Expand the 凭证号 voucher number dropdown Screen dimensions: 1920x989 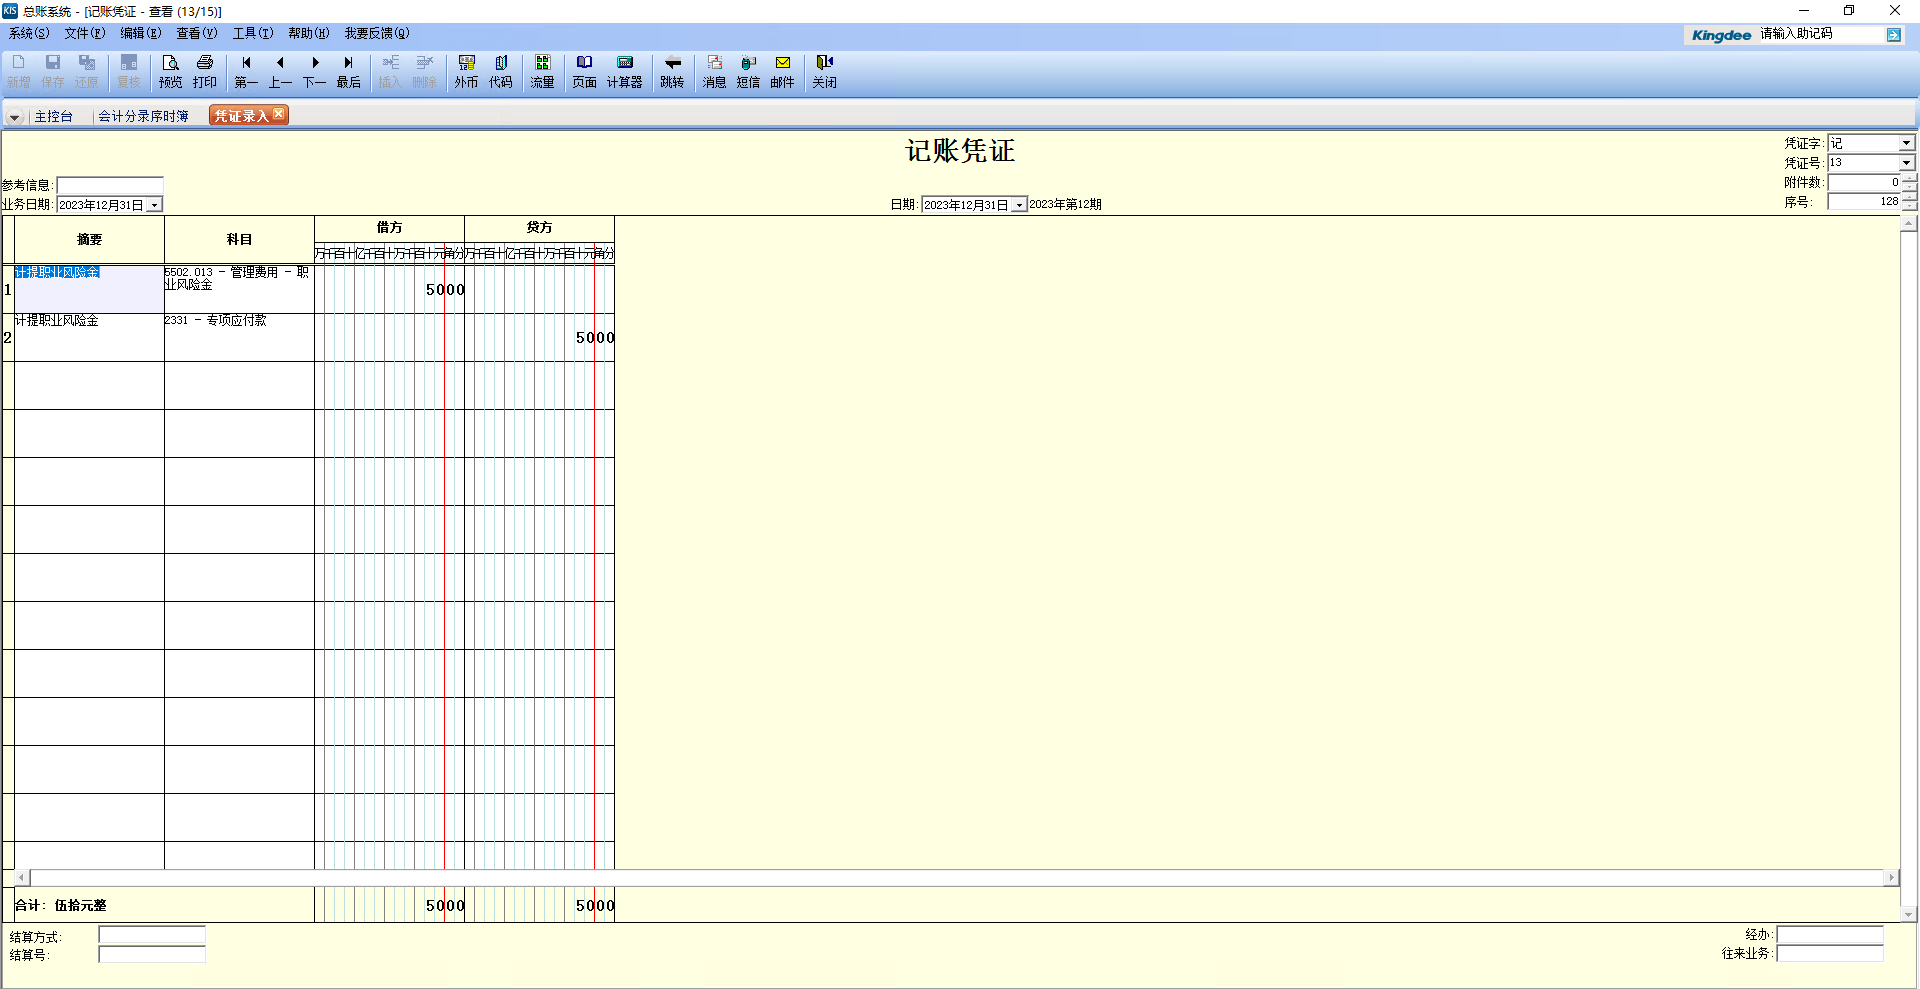[x=1906, y=163]
